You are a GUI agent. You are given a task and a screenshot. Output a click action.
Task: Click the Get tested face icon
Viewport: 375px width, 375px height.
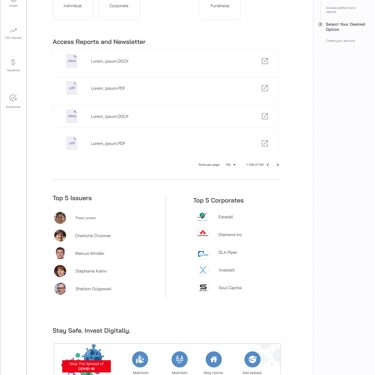tap(252, 359)
